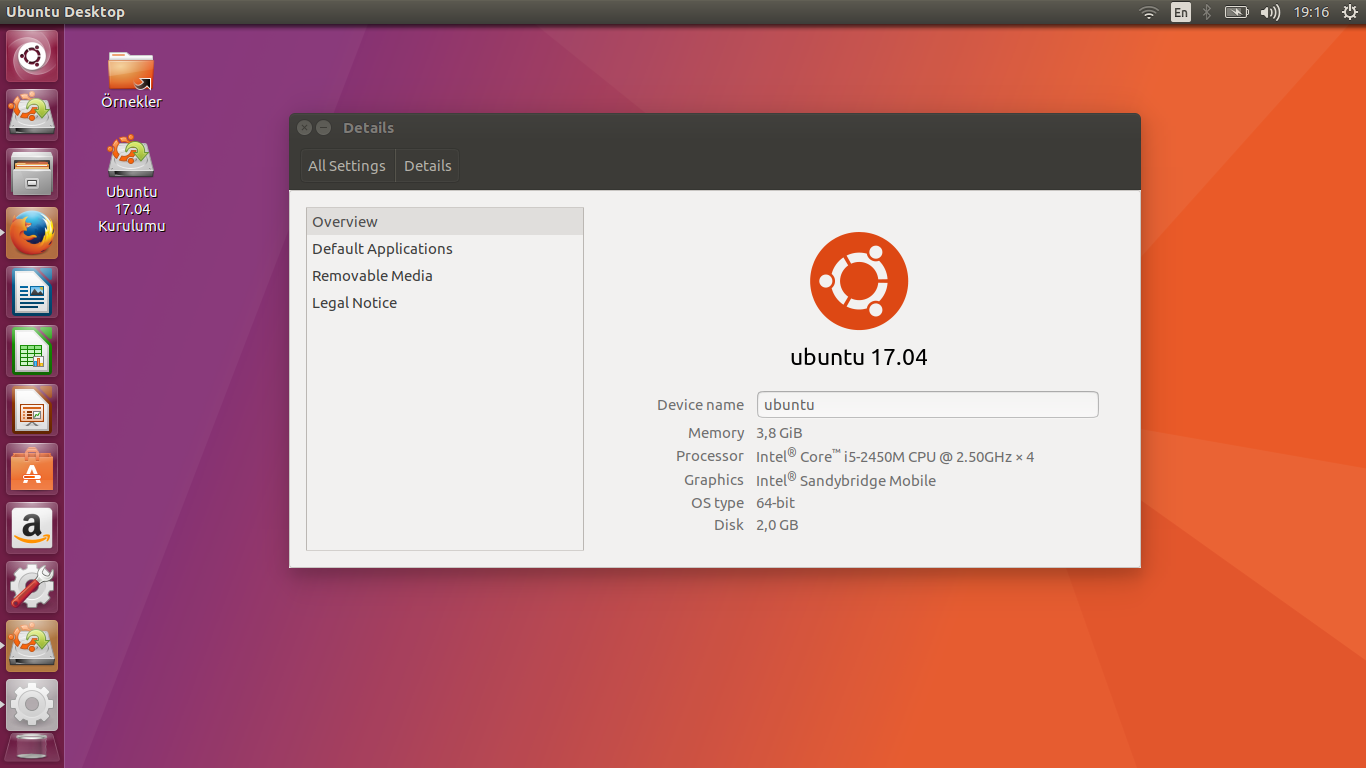This screenshot has height=768, width=1366.
Task: Click the Memory value '3,8 GiB'
Action: 779,433
